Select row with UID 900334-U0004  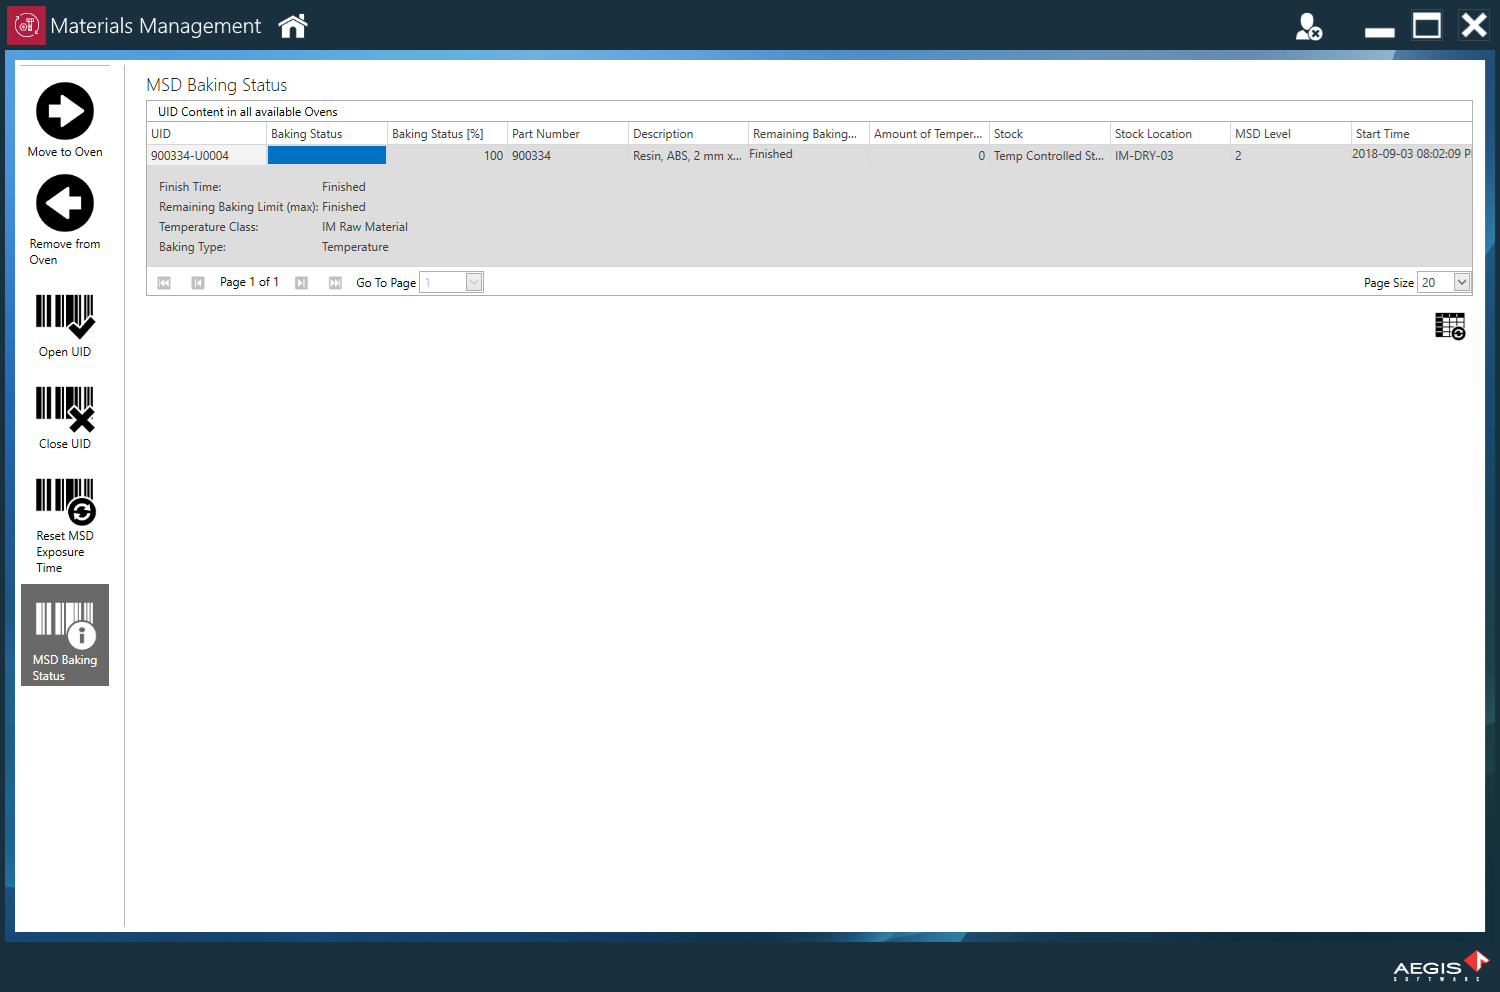[190, 156]
